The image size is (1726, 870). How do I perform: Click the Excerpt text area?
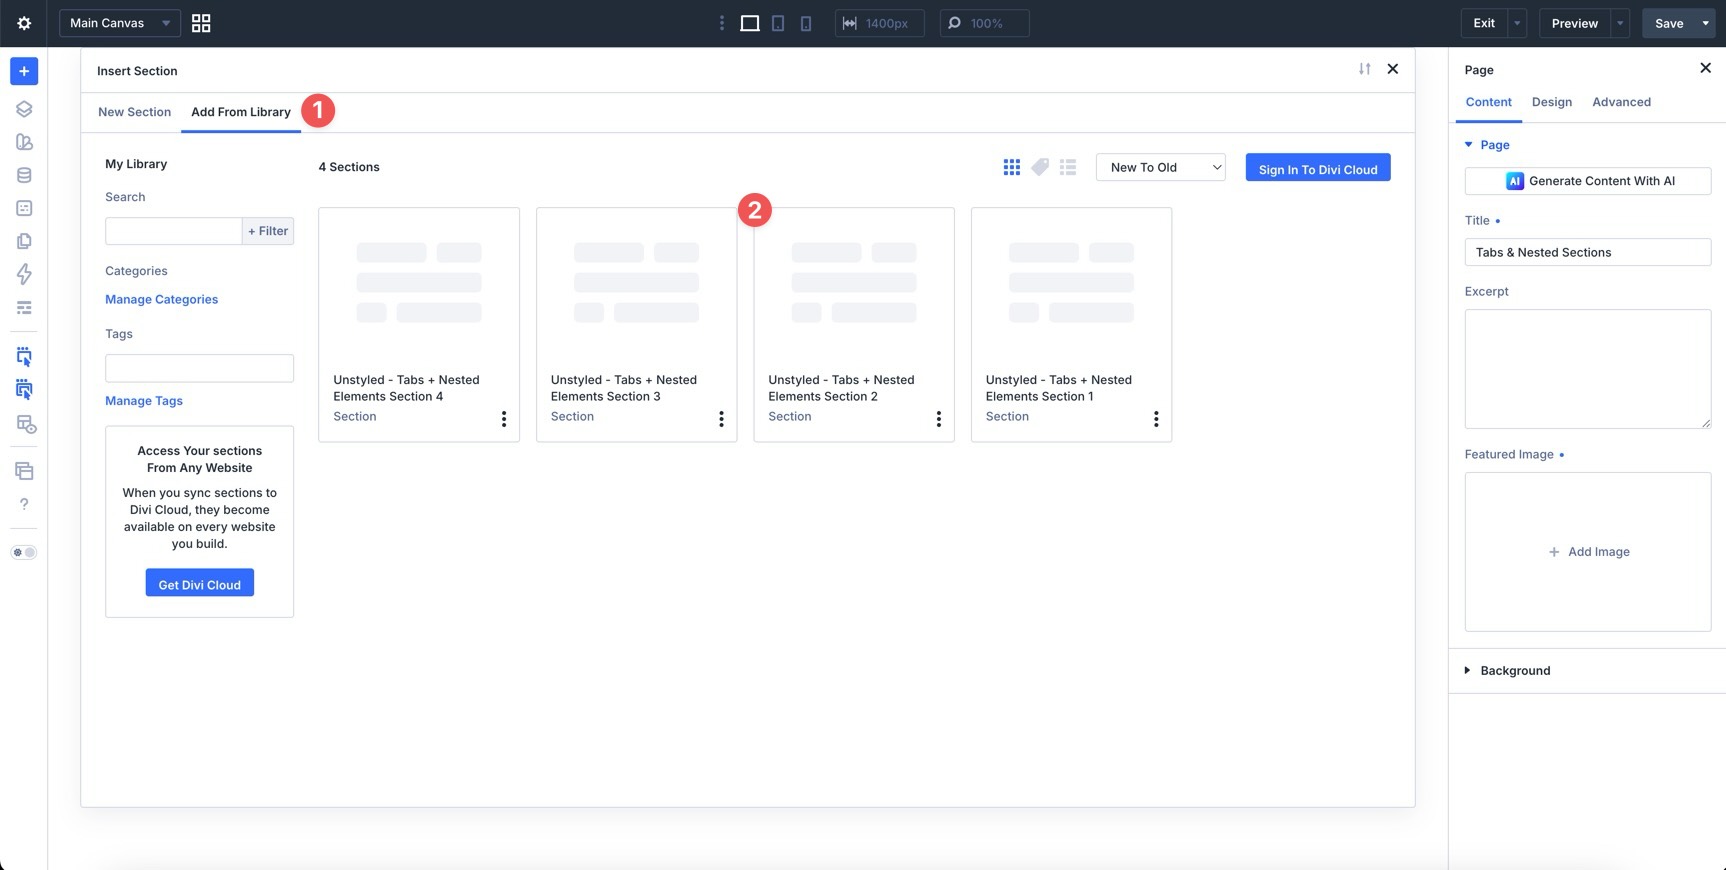[x=1588, y=369]
